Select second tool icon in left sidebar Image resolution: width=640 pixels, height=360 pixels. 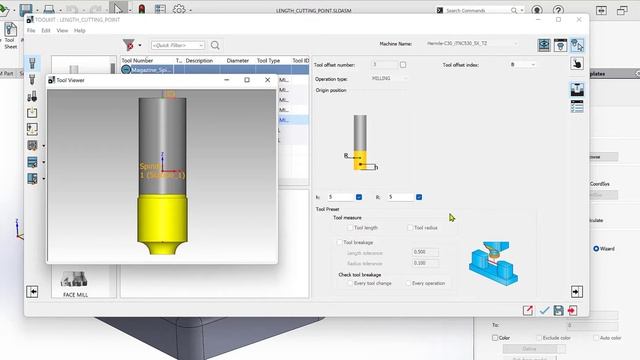pos(32,80)
